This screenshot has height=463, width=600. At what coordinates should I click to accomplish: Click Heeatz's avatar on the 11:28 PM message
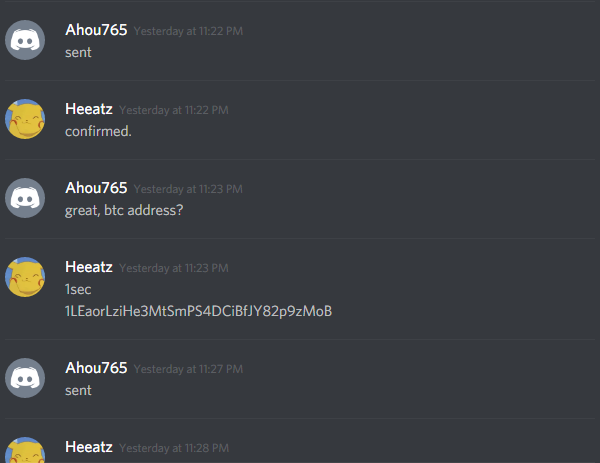point(25,450)
